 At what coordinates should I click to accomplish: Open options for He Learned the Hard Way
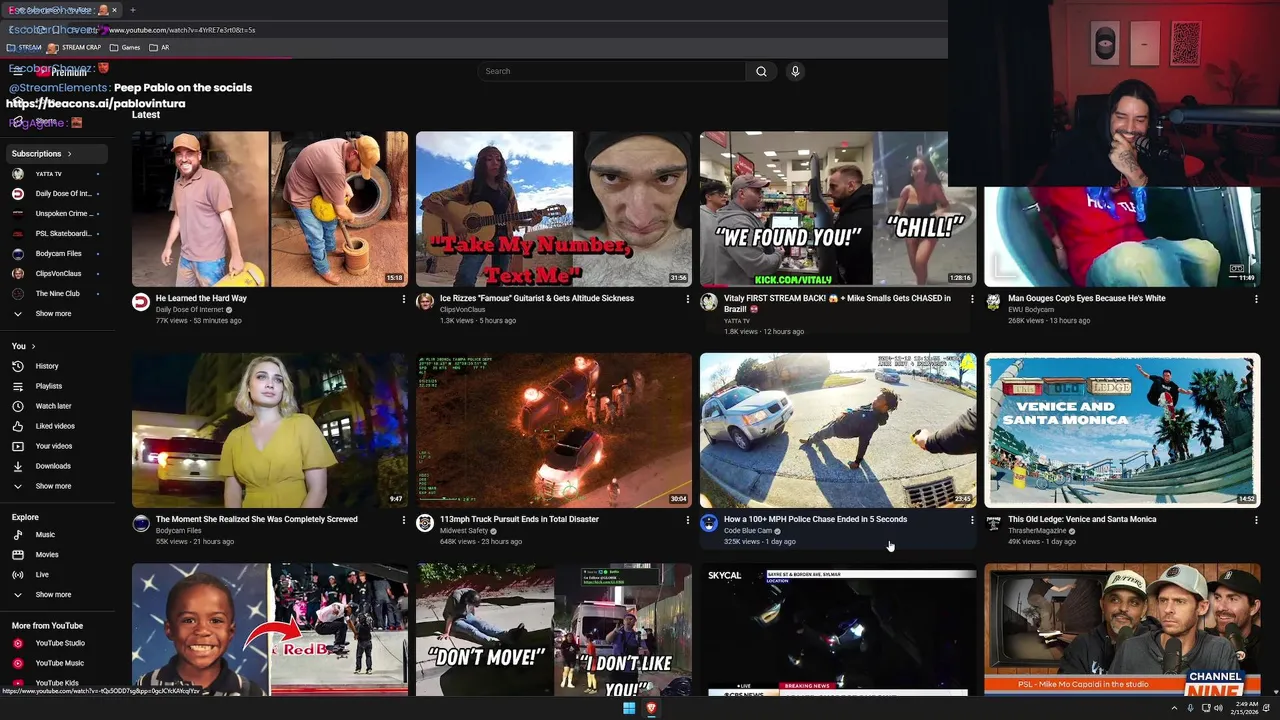(404, 299)
